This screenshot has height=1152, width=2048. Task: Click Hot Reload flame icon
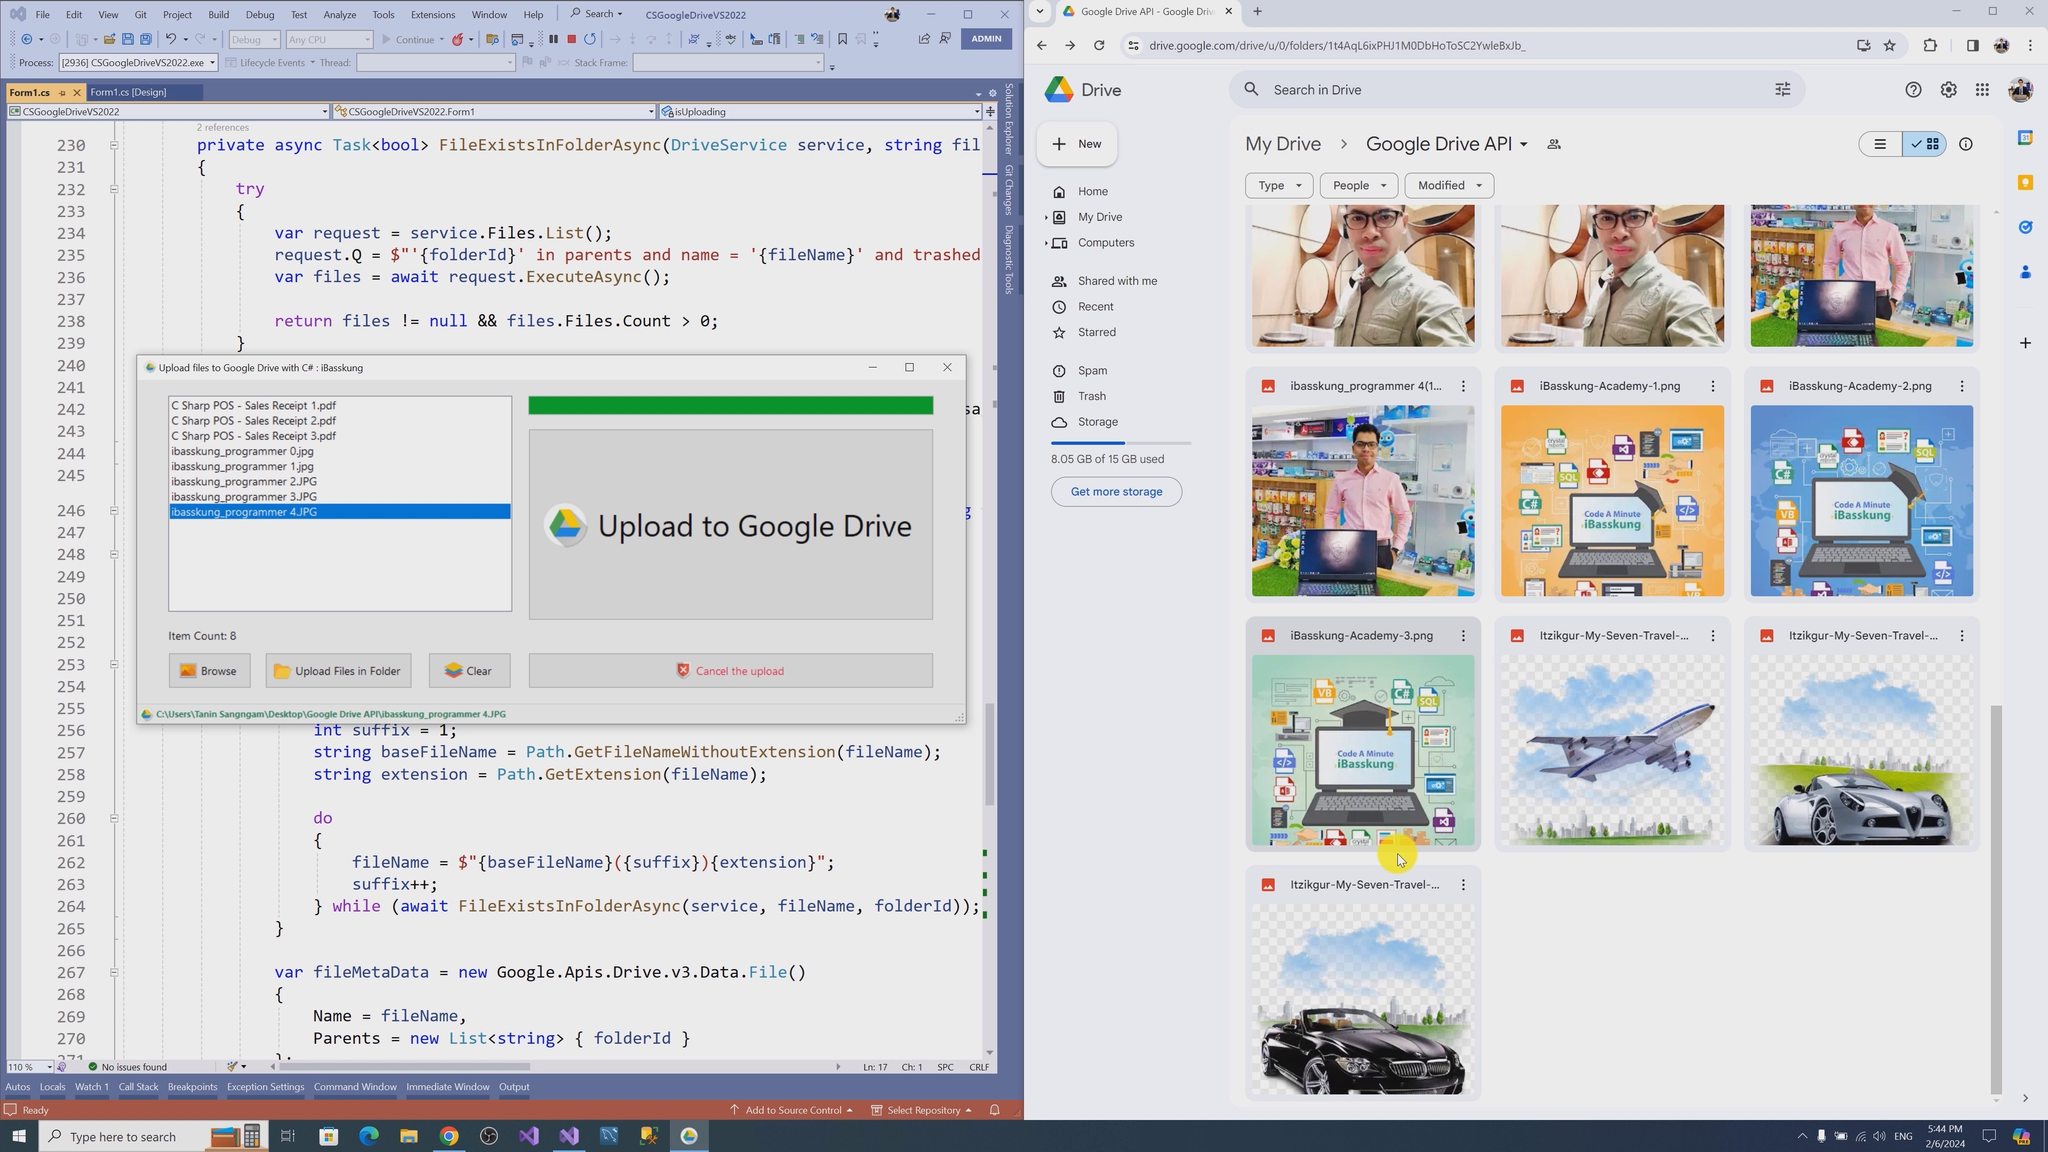[x=458, y=39]
